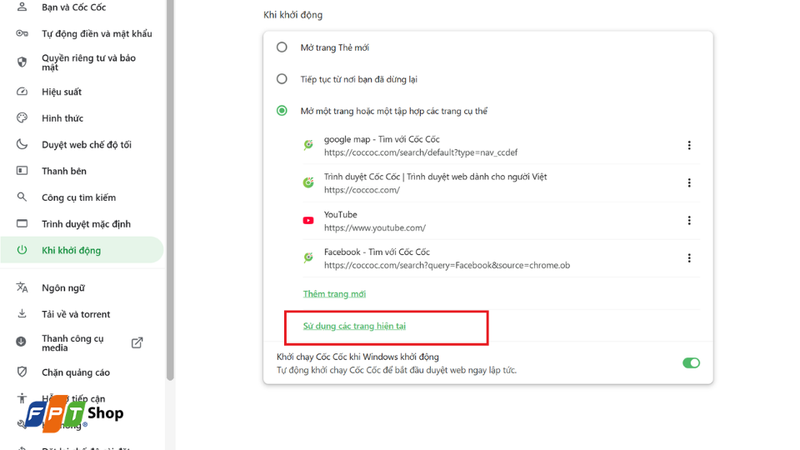Viewport: 800px width, 450px height.
Task: Click the palette icon for Hình thức
Action: [x=22, y=118]
